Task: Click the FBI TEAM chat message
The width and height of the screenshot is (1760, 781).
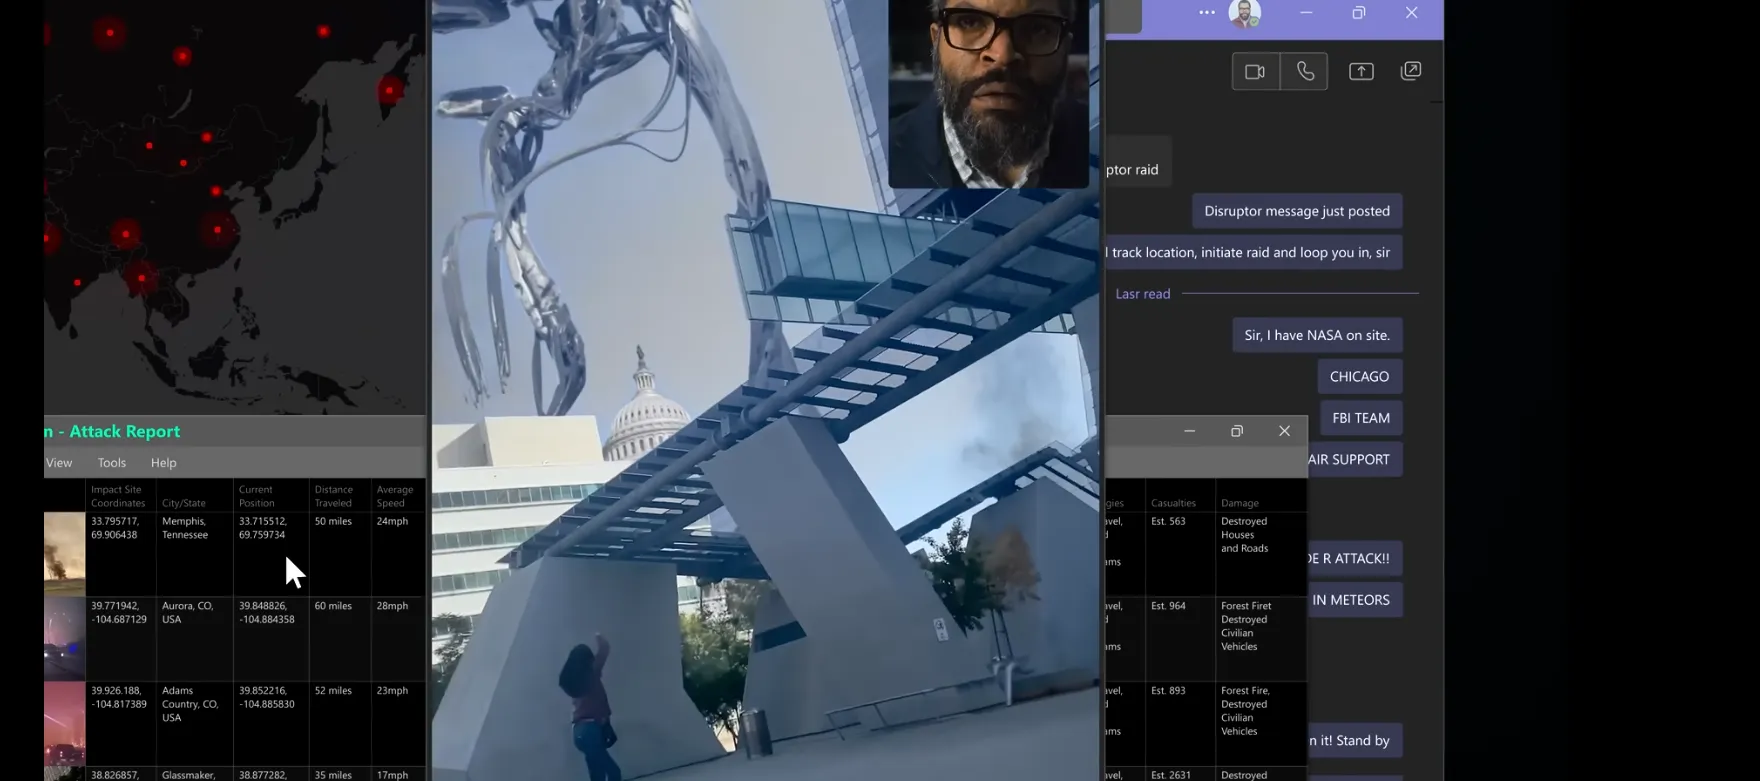Action: (x=1361, y=418)
